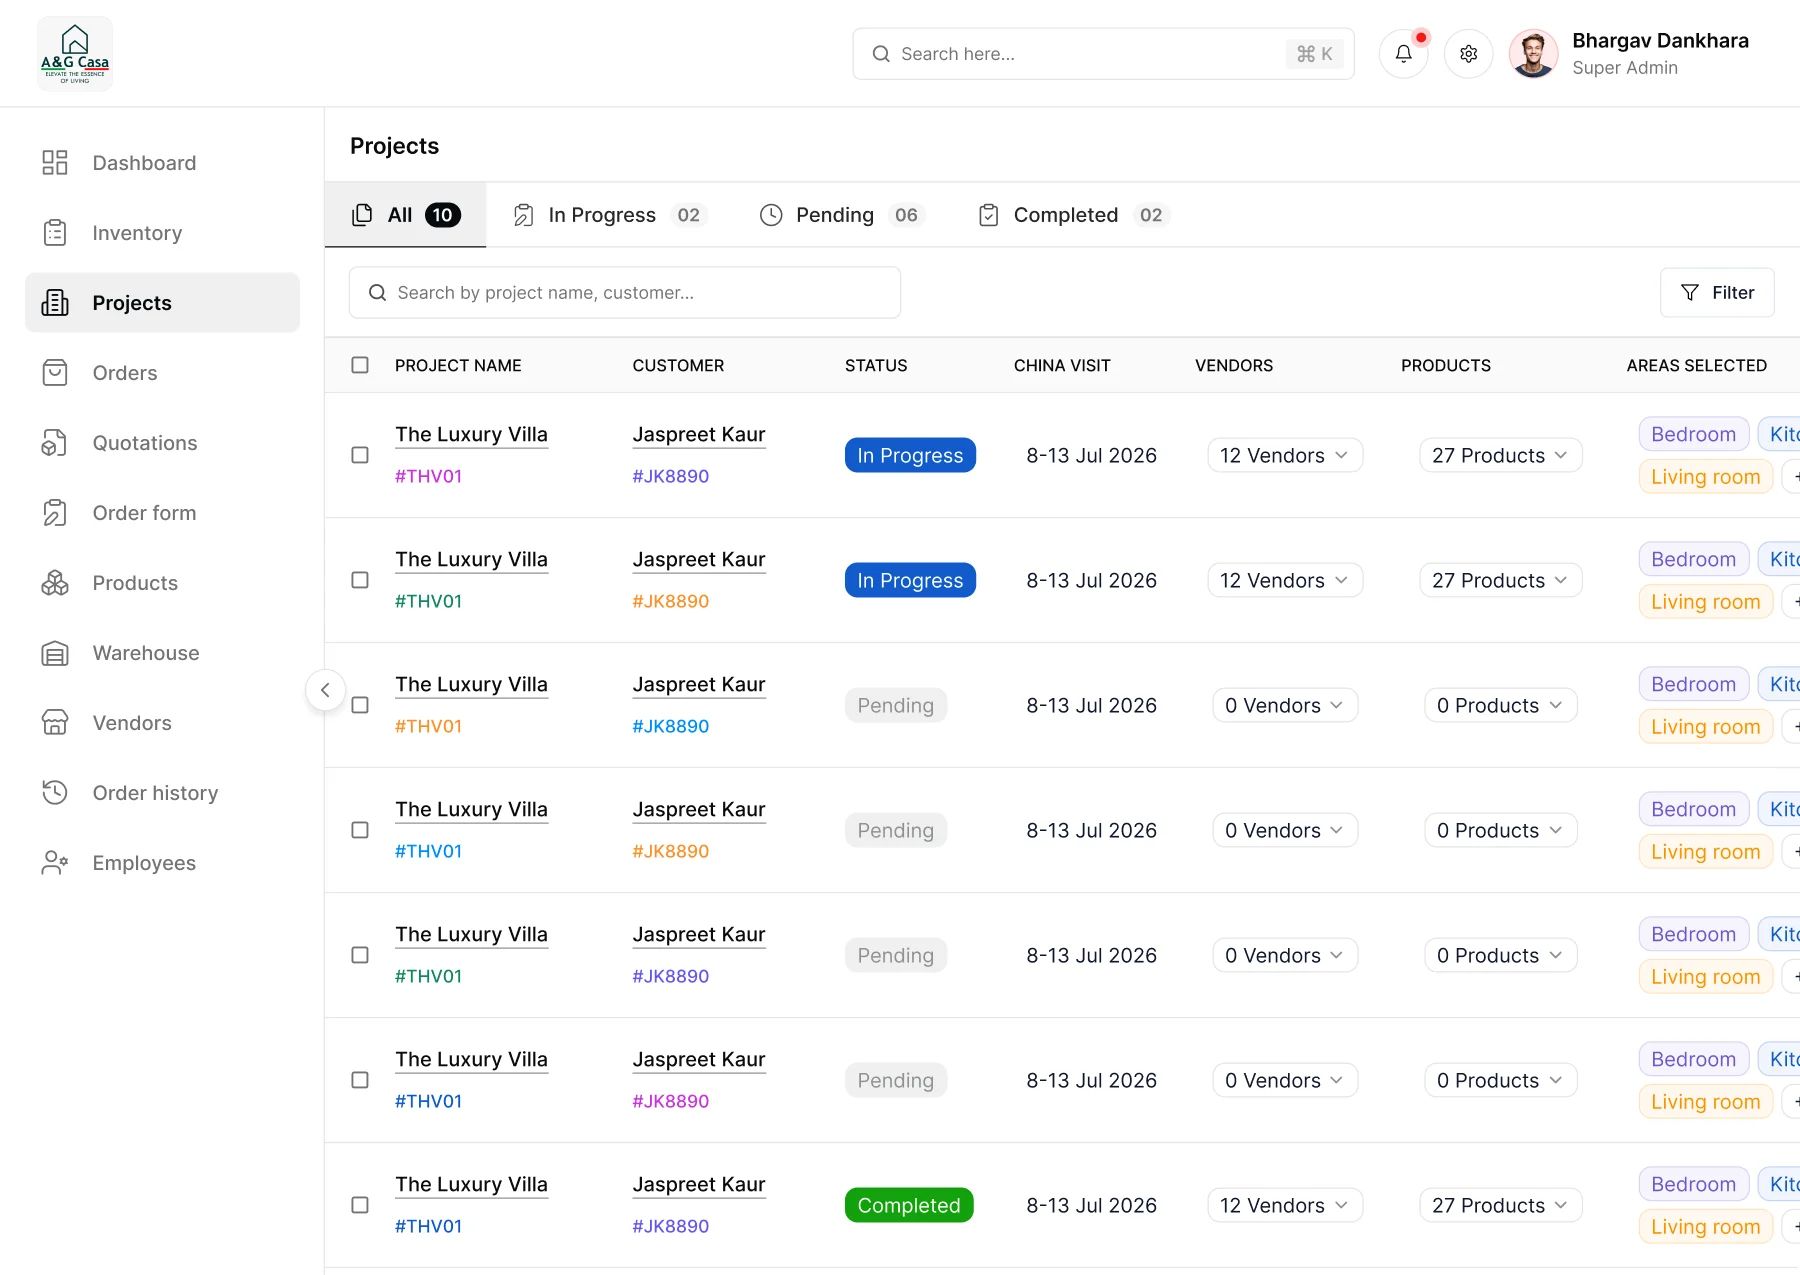Viewport: 1800px width, 1275px height.
Task: Click the Quotations sidebar icon
Action: (x=55, y=443)
